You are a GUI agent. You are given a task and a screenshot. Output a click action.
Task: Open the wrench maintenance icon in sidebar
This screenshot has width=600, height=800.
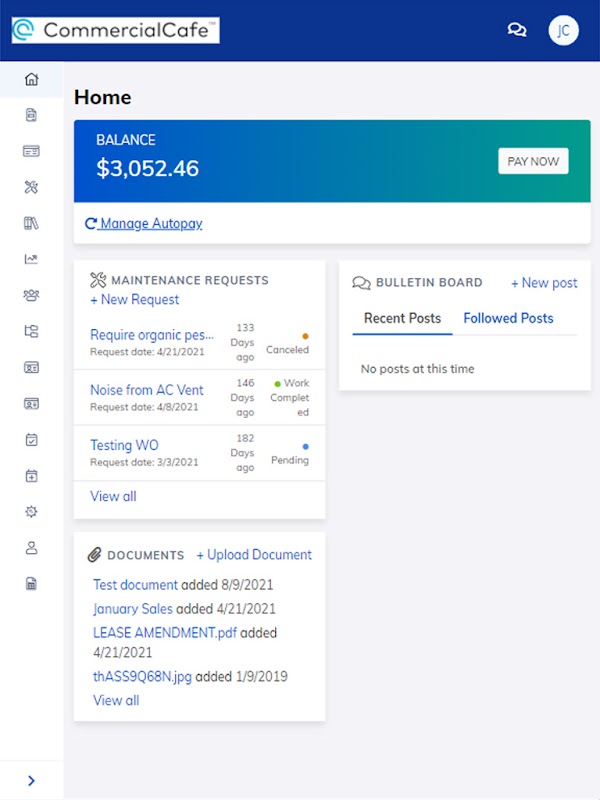coord(31,187)
